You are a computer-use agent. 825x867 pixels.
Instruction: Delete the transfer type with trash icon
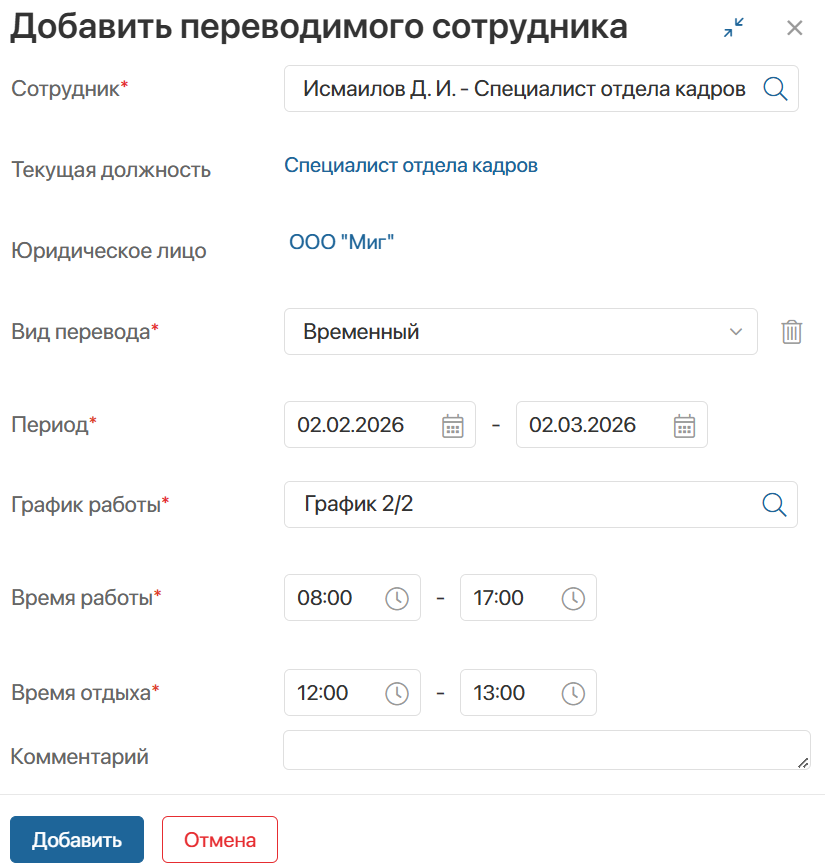point(792,332)
